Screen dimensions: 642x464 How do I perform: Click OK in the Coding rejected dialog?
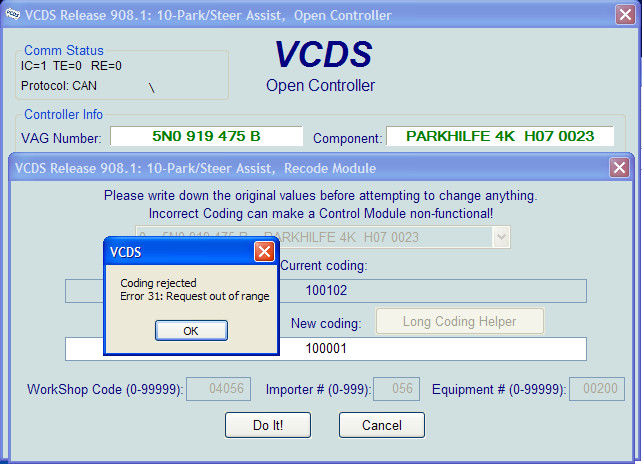tap(191, 330)
